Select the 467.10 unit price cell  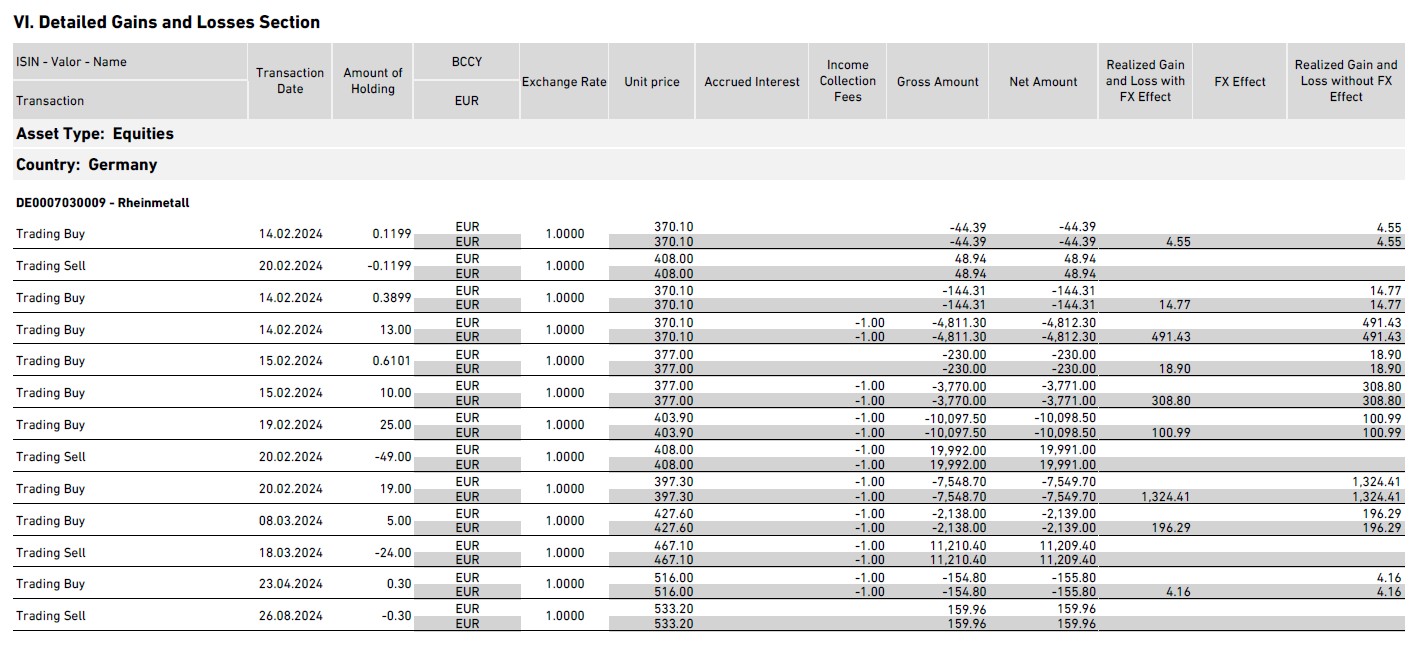coord(673,545)
